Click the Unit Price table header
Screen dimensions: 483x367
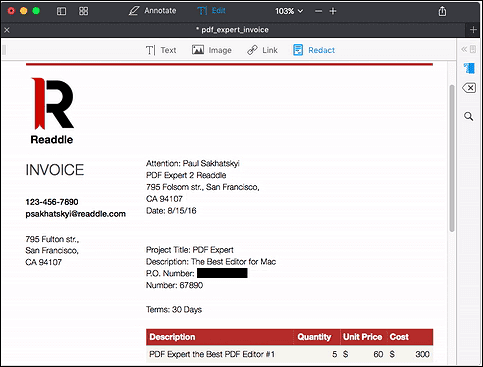coord(363,337)
